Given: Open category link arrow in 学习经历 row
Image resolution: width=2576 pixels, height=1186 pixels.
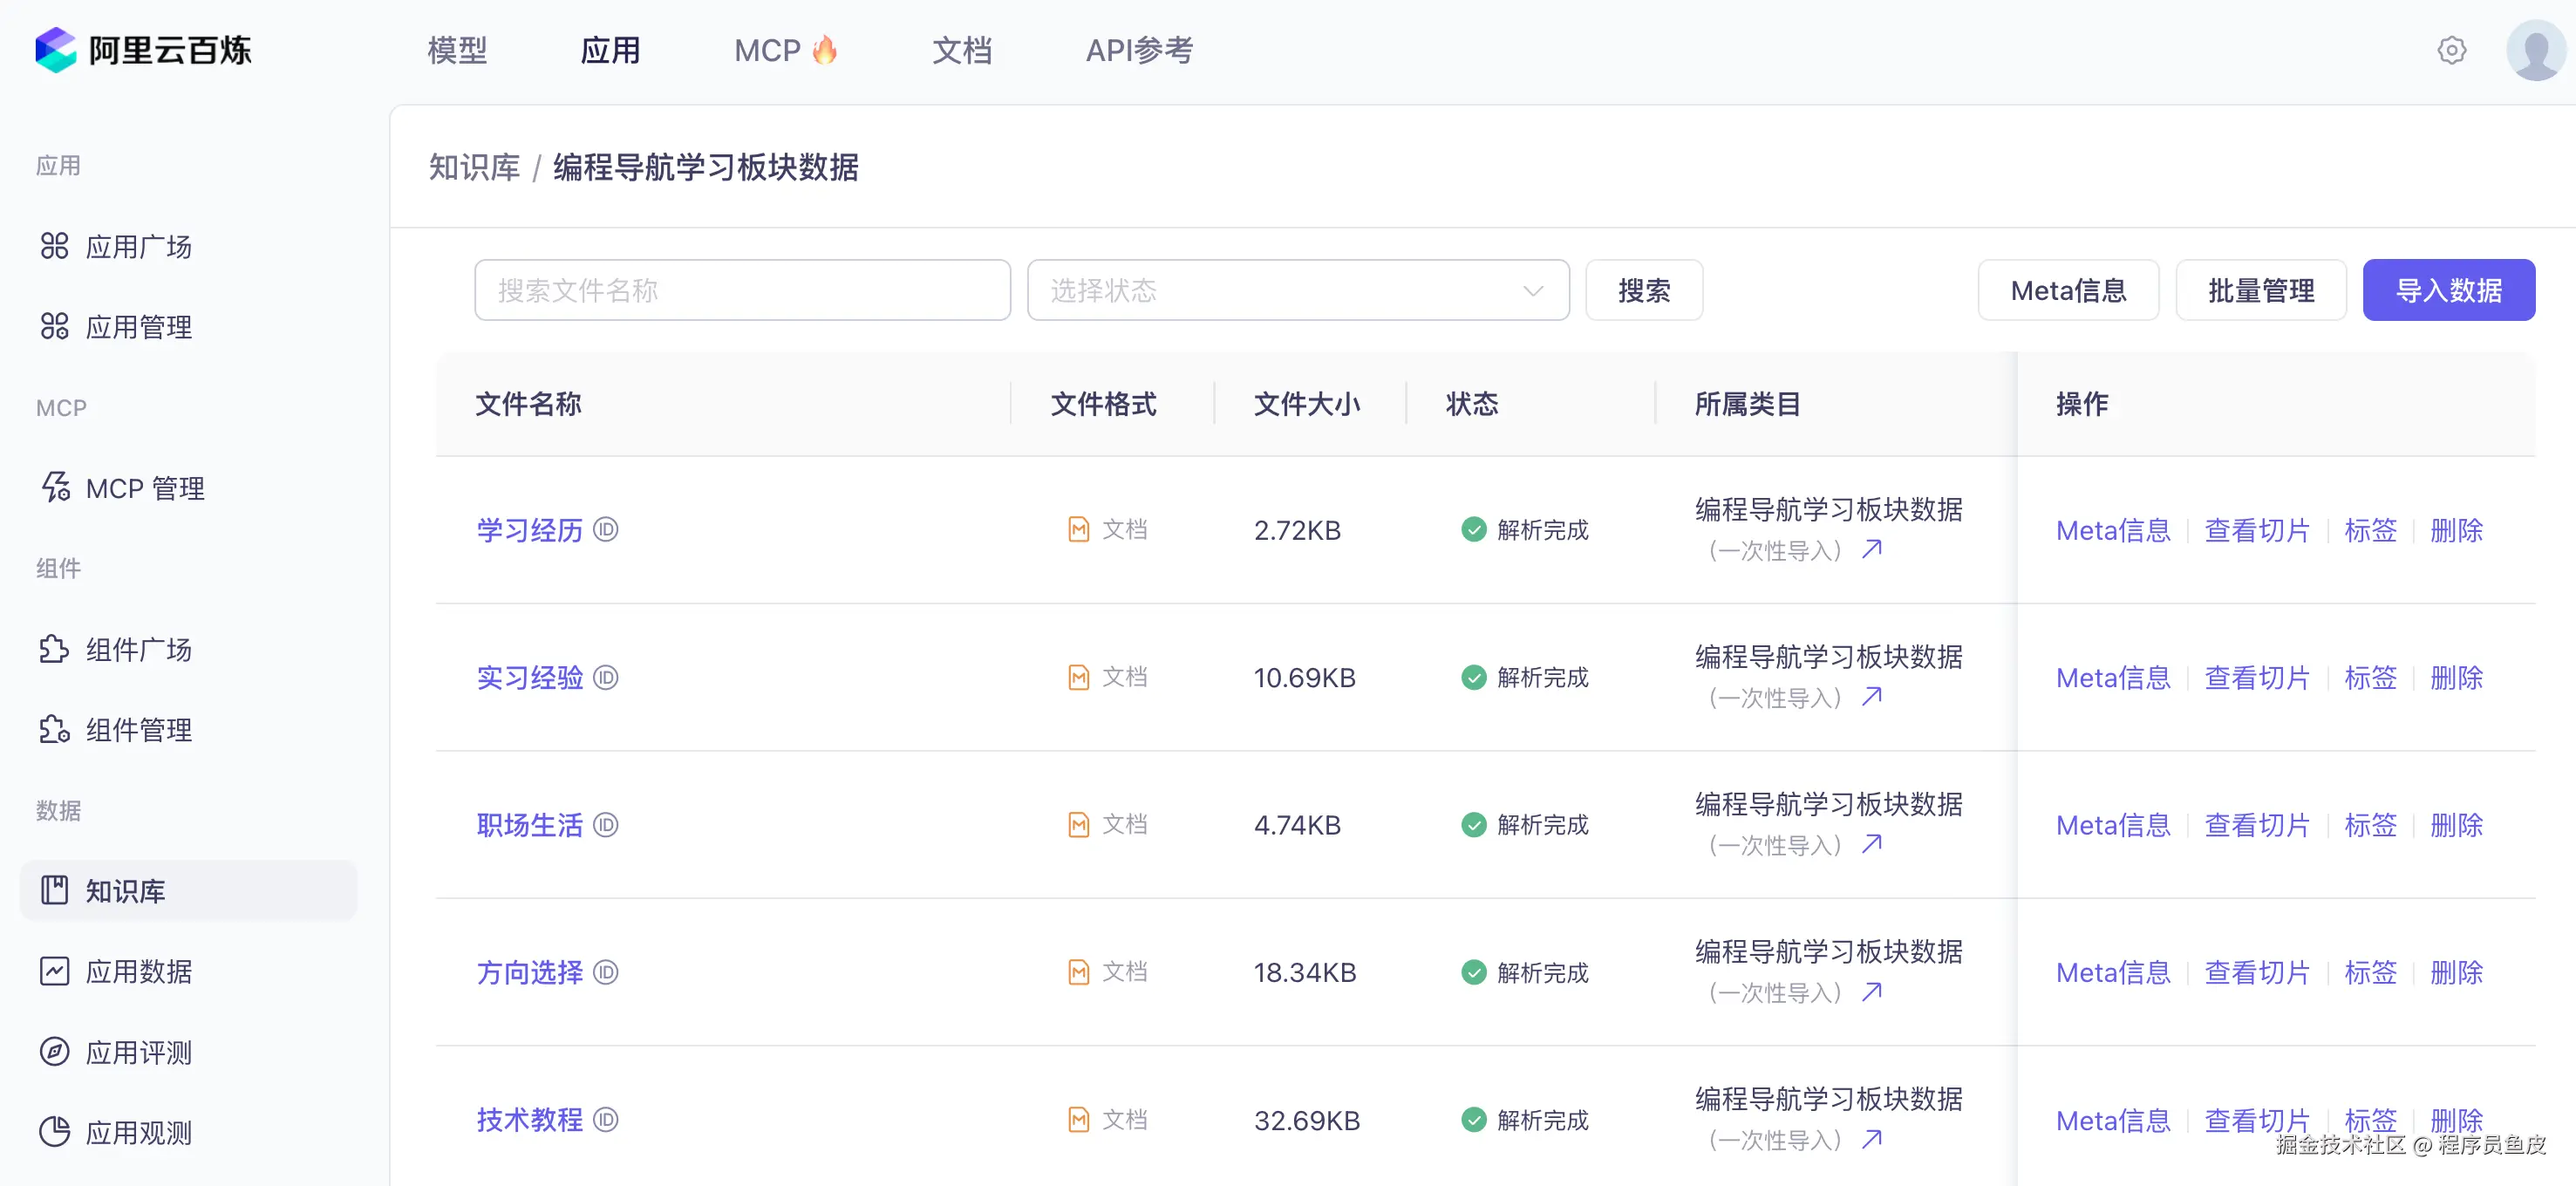Looking at the screenshot, I should (x=1872, y=549).
